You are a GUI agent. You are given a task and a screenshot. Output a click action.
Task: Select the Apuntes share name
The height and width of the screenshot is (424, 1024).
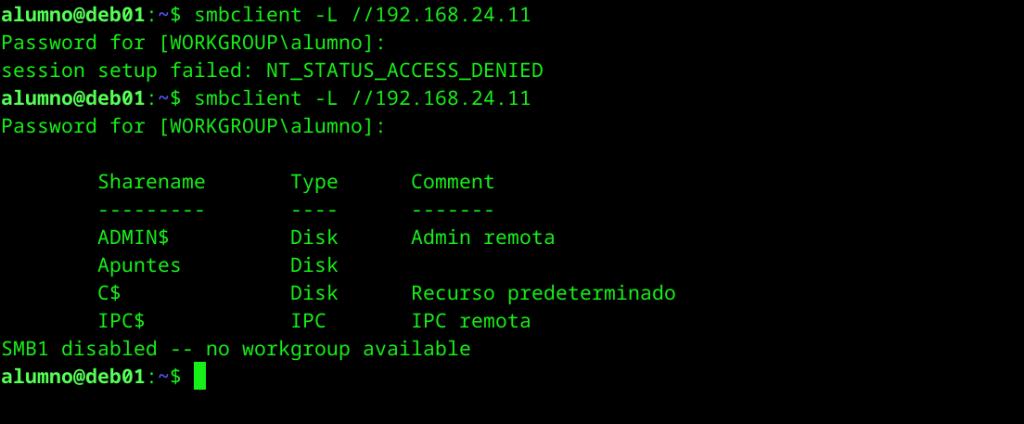click(139, 266)
